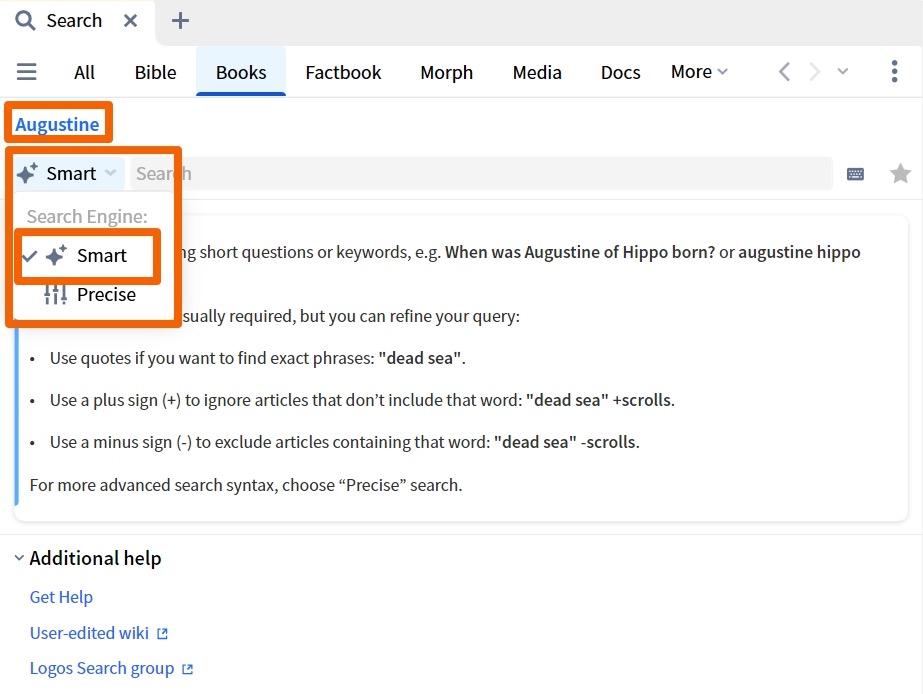
Task: Open a new tab with plus icon
Action: 180,21
